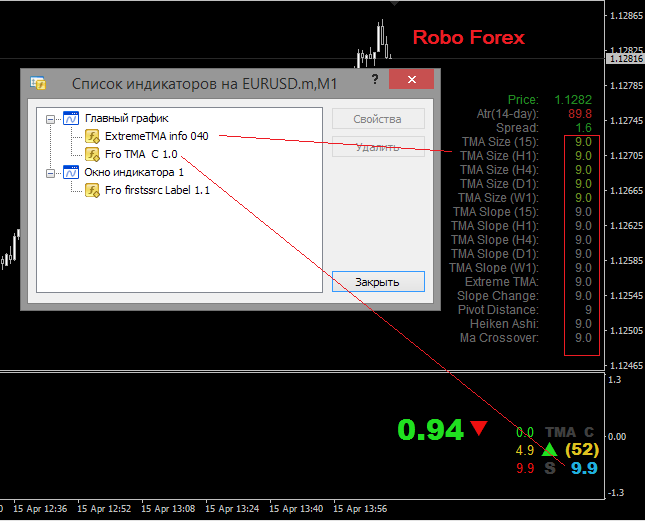Click the 15 Apr 13:08 time label
Screen dimensions: 645x521
pyautogui.click(x=168, y=509)
